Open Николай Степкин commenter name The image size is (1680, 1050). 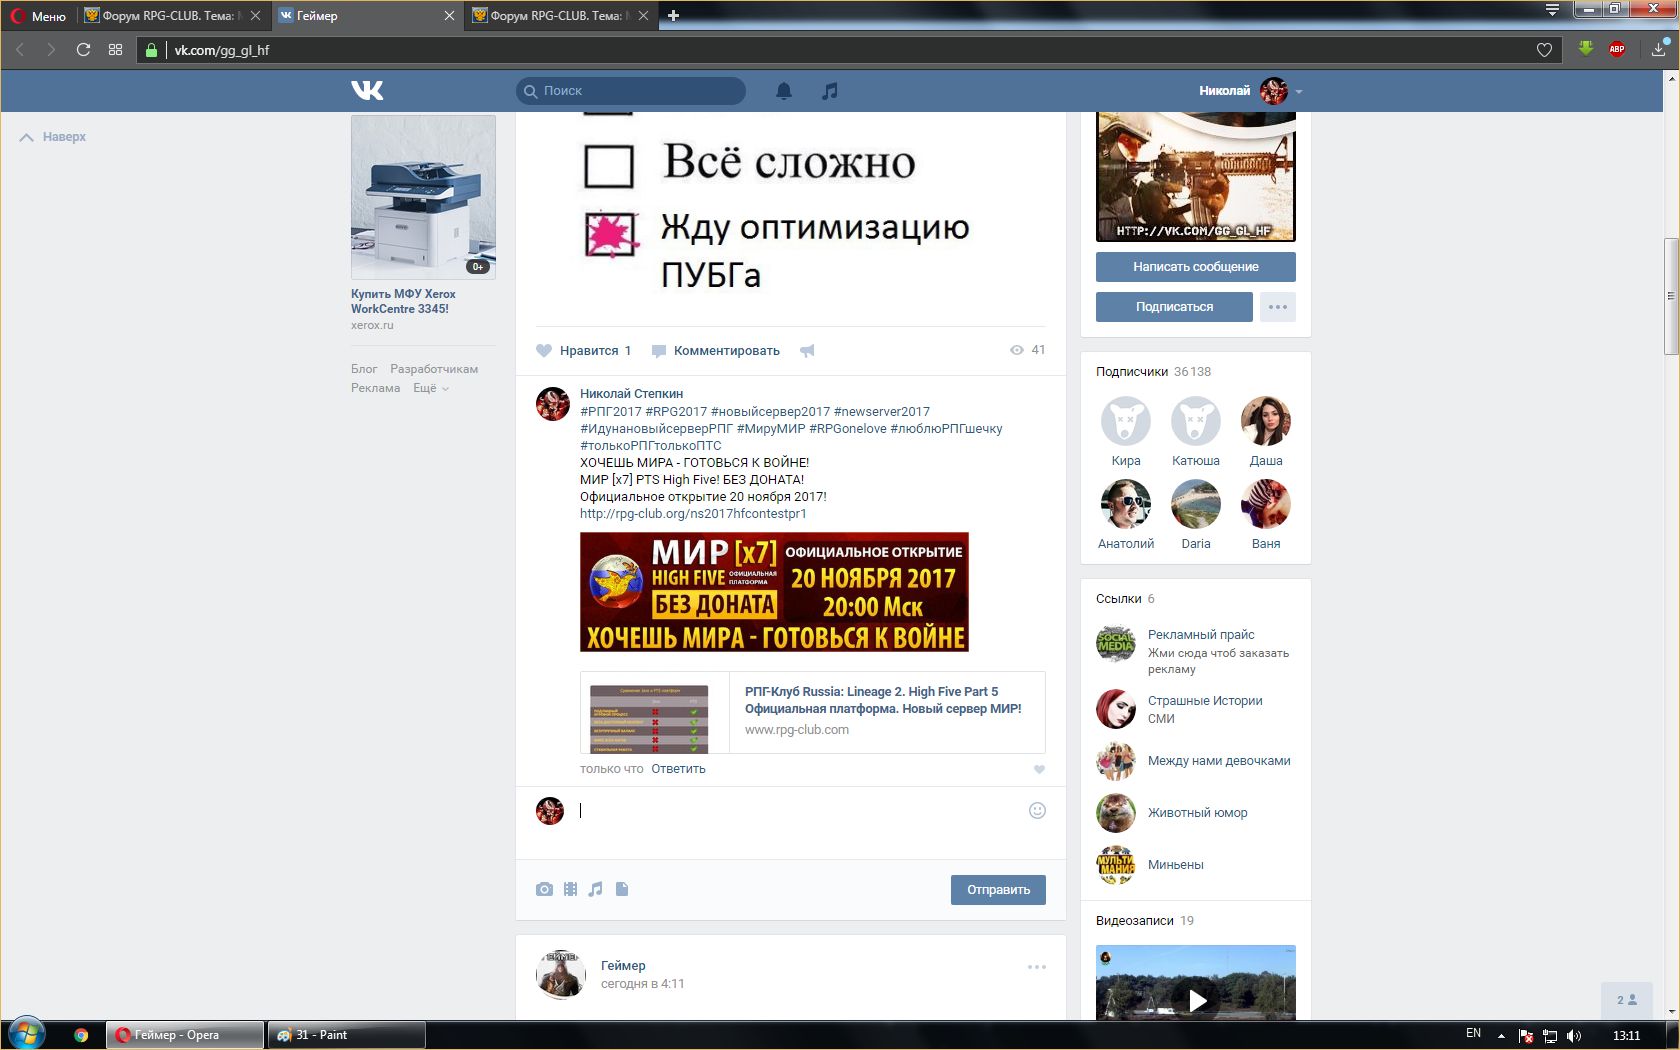click(x=632, y=394)
